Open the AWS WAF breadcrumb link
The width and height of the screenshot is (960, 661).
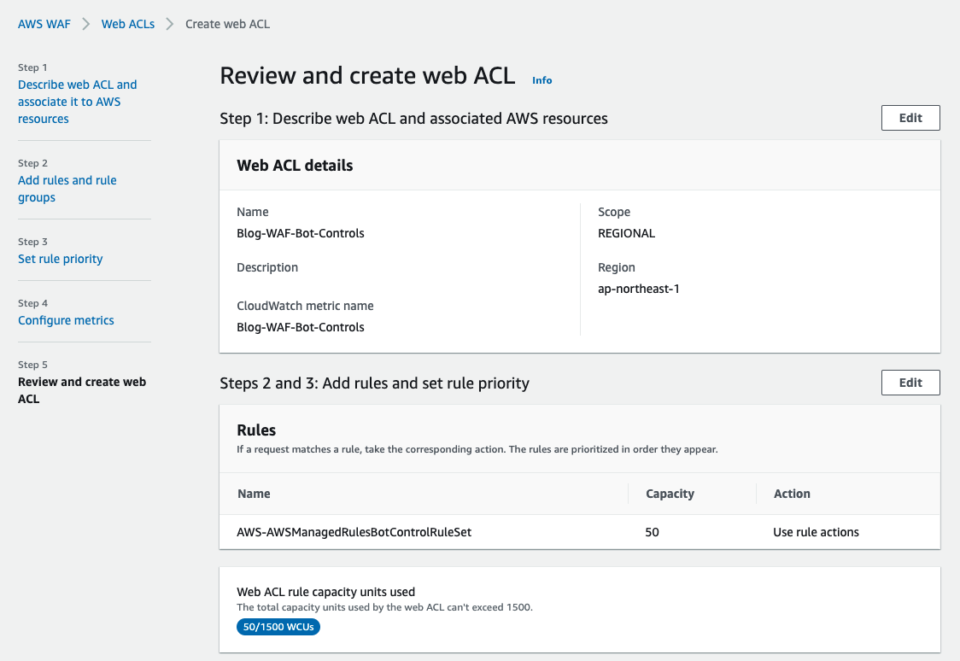pos(44,23)
